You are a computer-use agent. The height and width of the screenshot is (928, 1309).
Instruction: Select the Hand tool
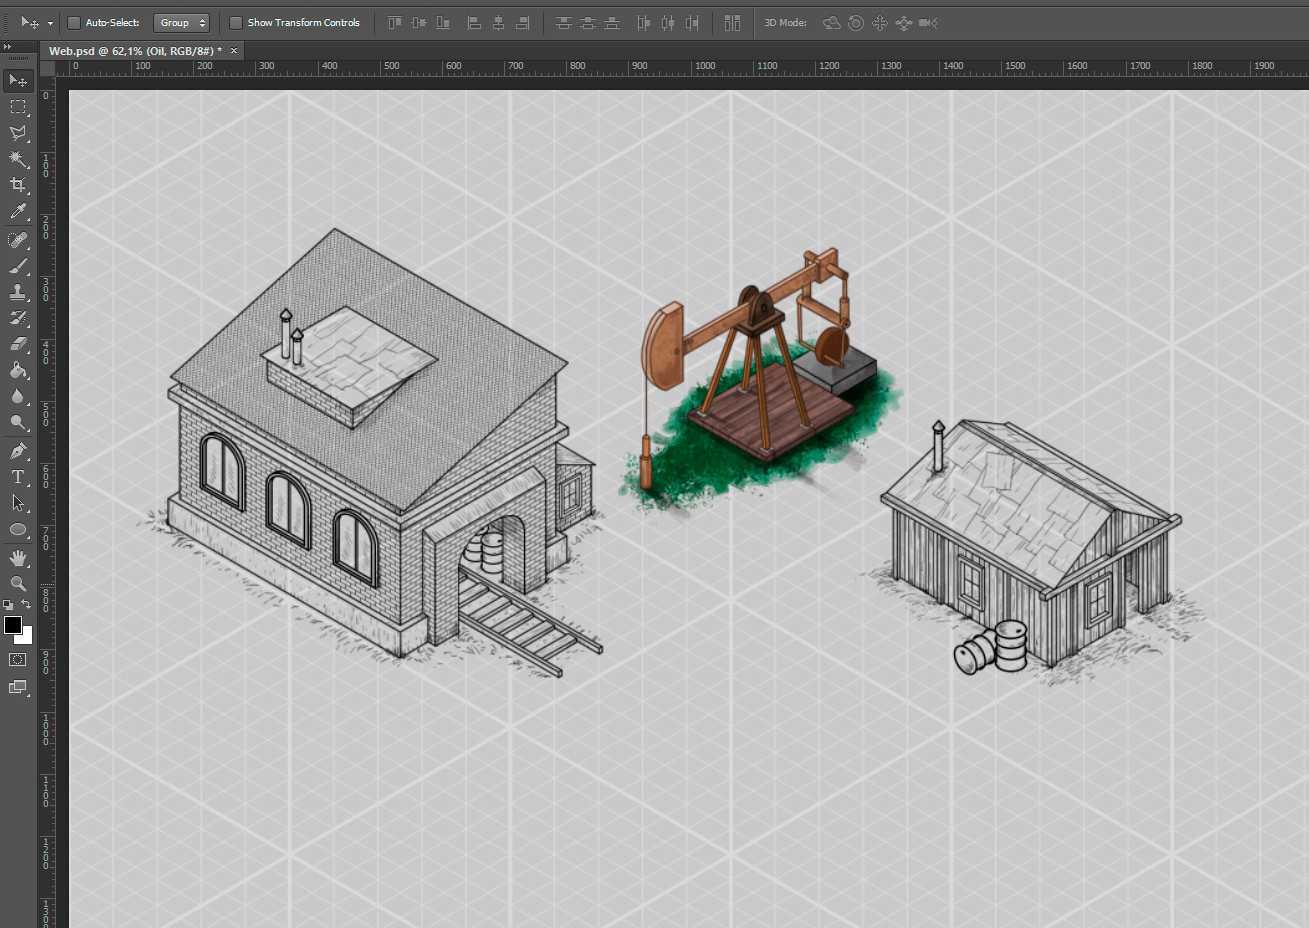coord(18,557)
